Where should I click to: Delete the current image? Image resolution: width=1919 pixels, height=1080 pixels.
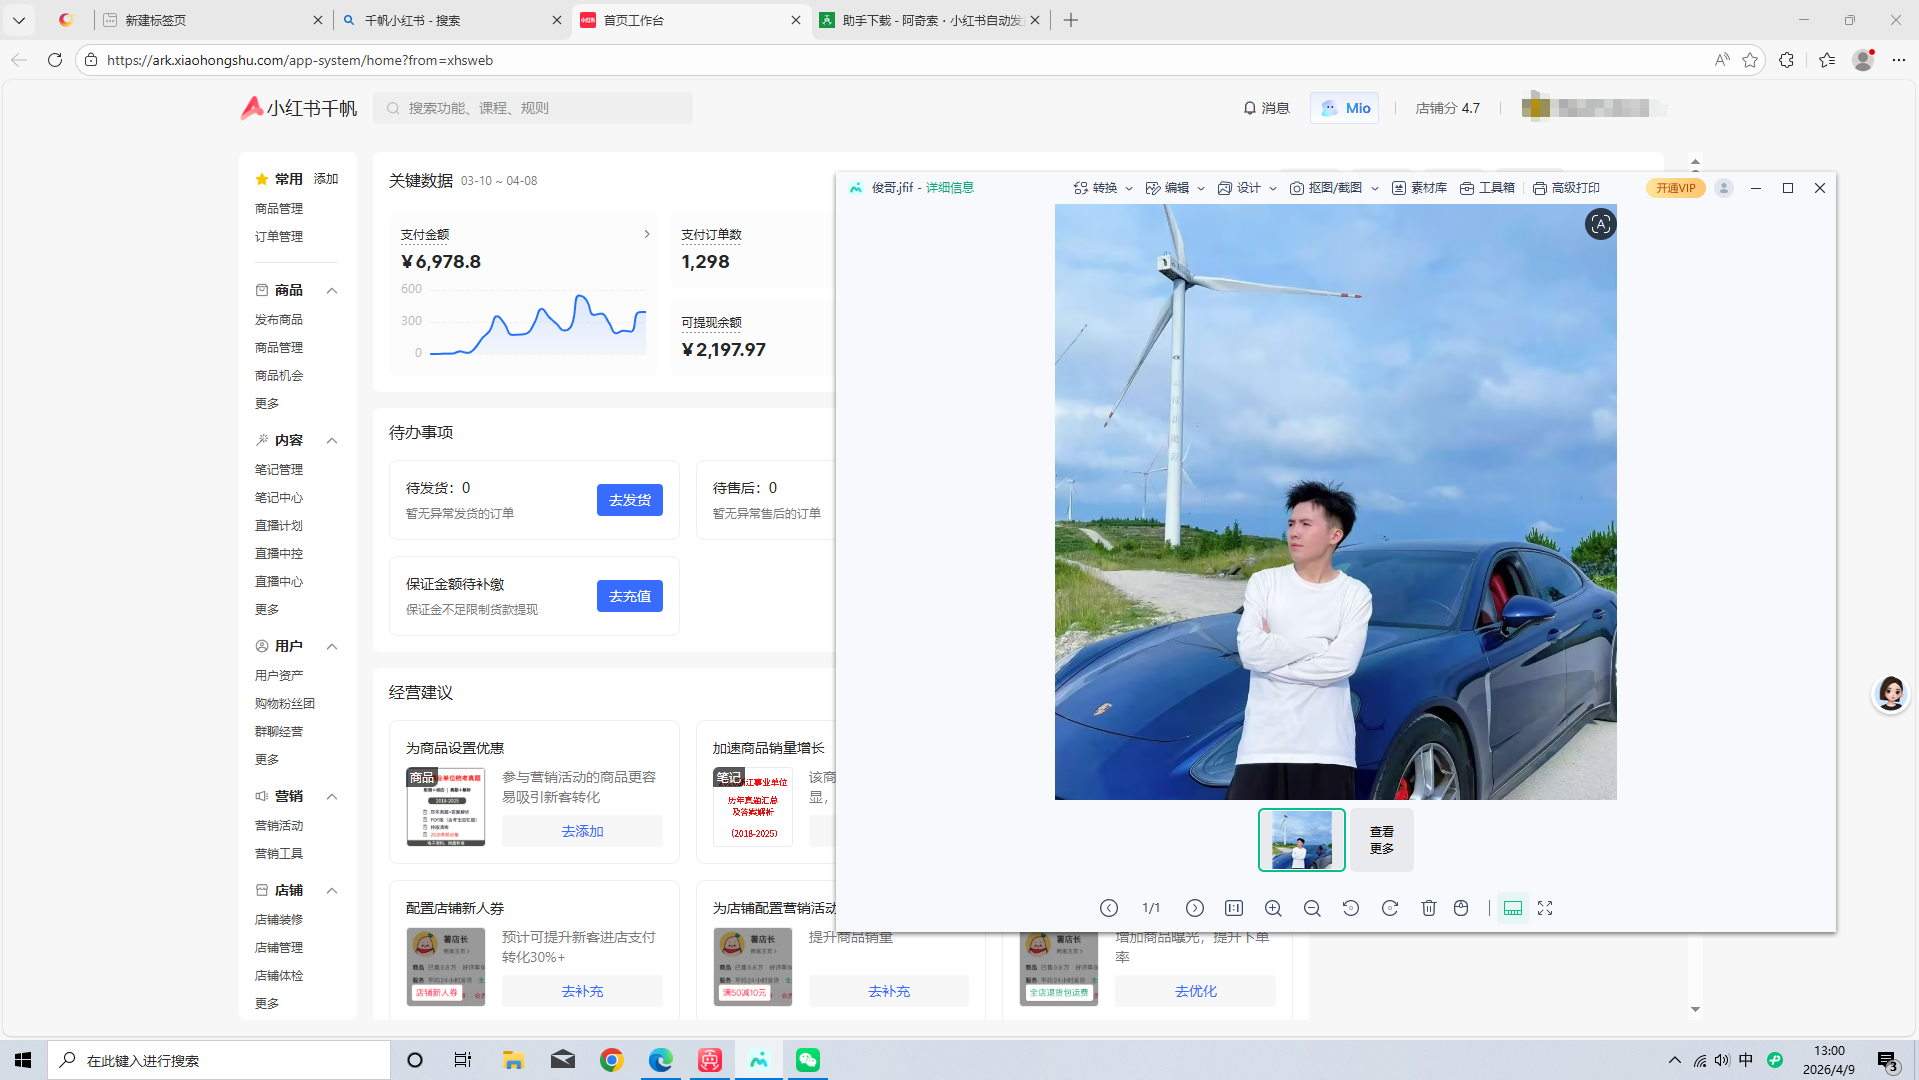pyautogui.click(x=1429, y=908)
